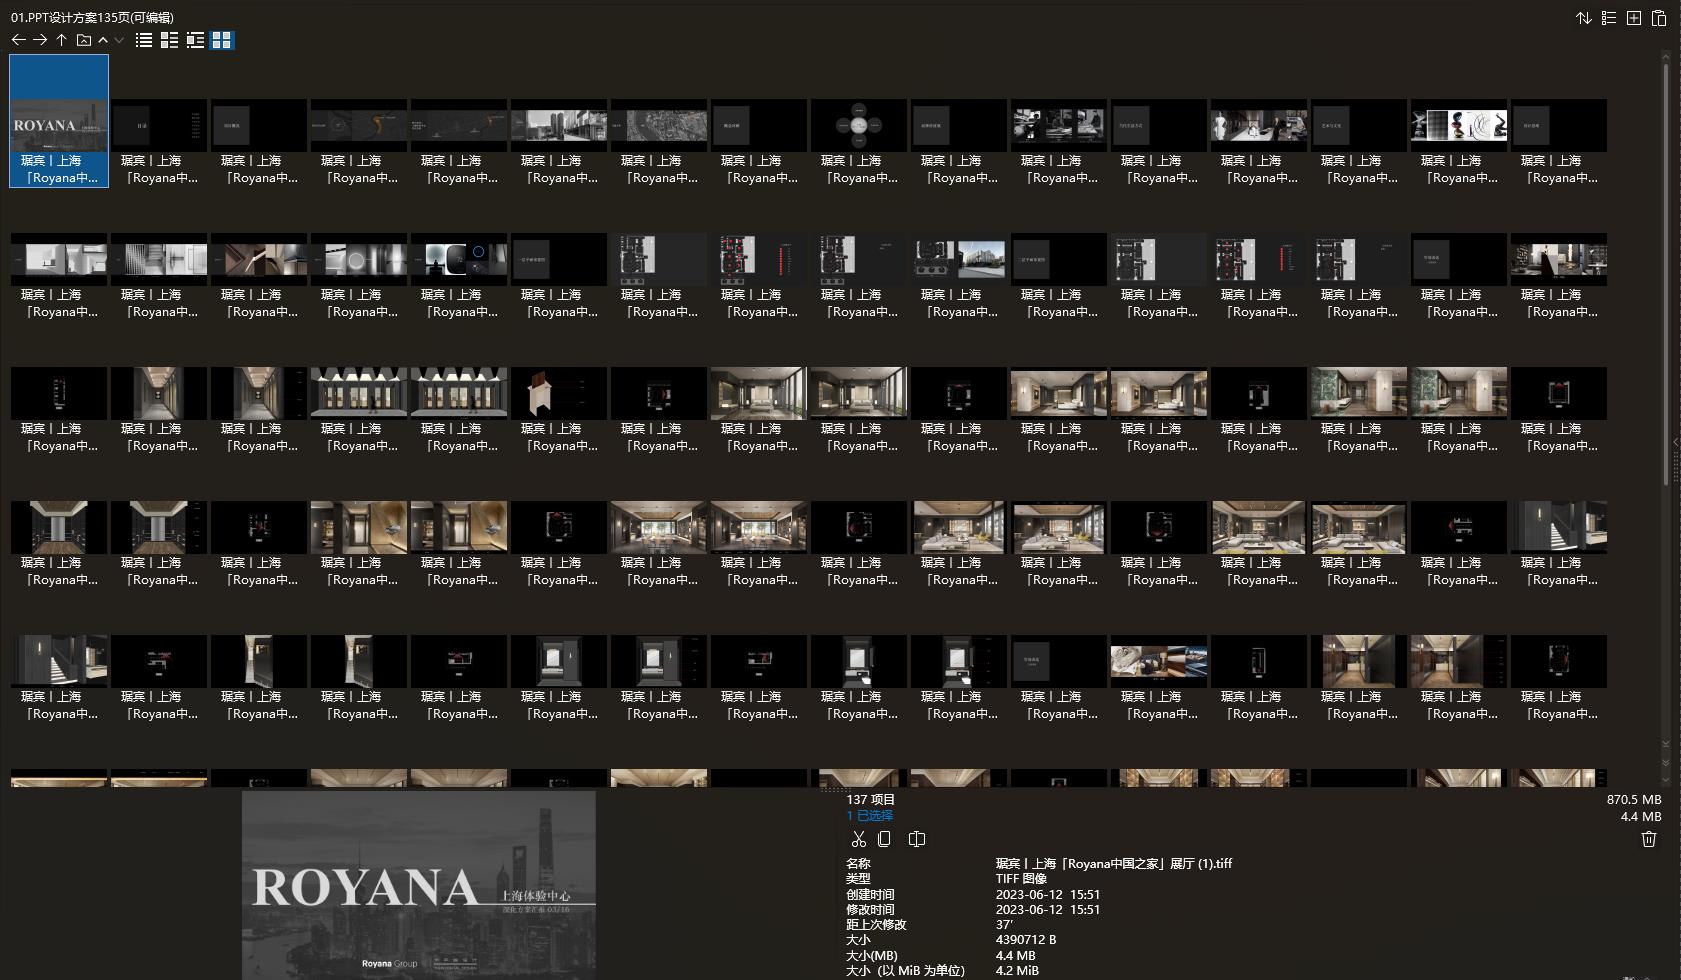Click the sort order arrows icon
This screenshot has width=1681, height=980.
pos(1583,18)
